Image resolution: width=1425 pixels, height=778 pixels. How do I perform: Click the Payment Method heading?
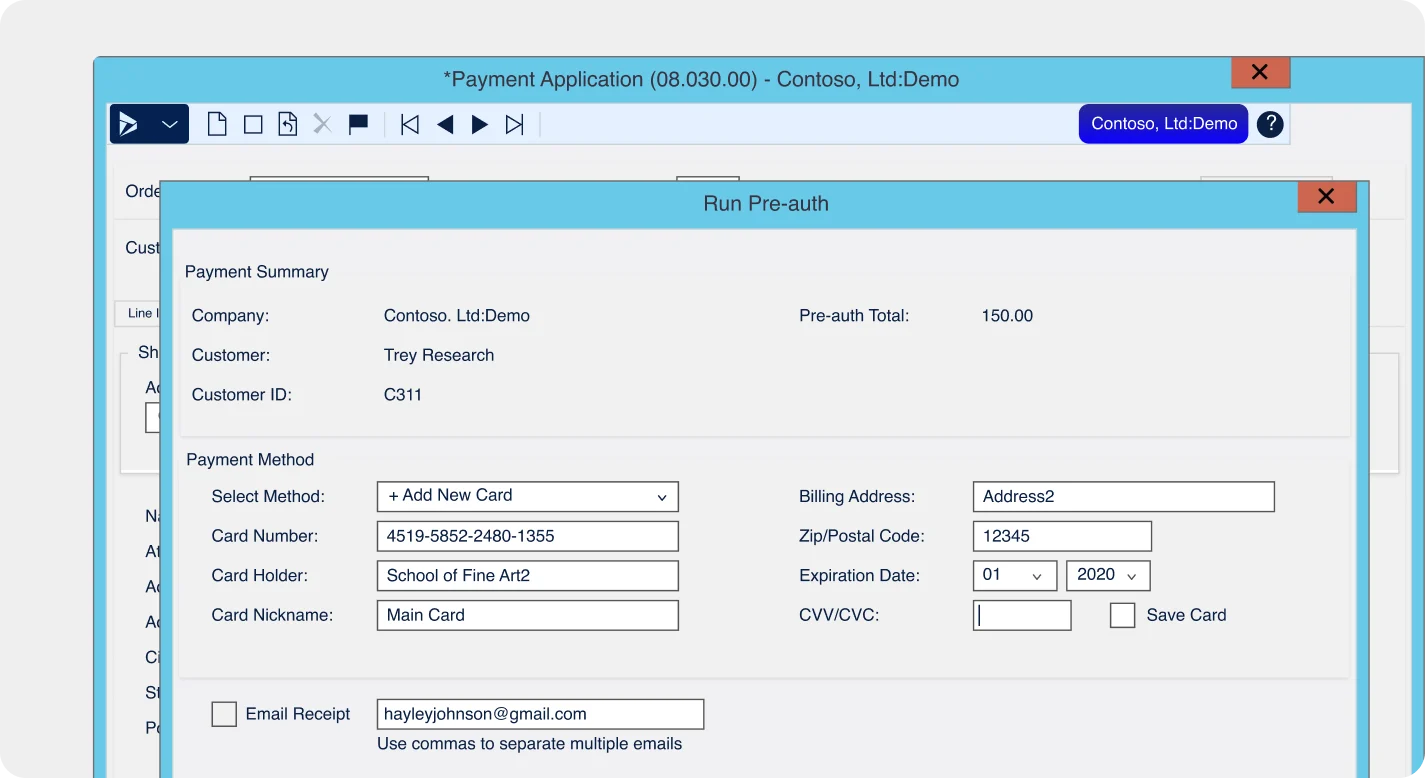pos(250,460)
